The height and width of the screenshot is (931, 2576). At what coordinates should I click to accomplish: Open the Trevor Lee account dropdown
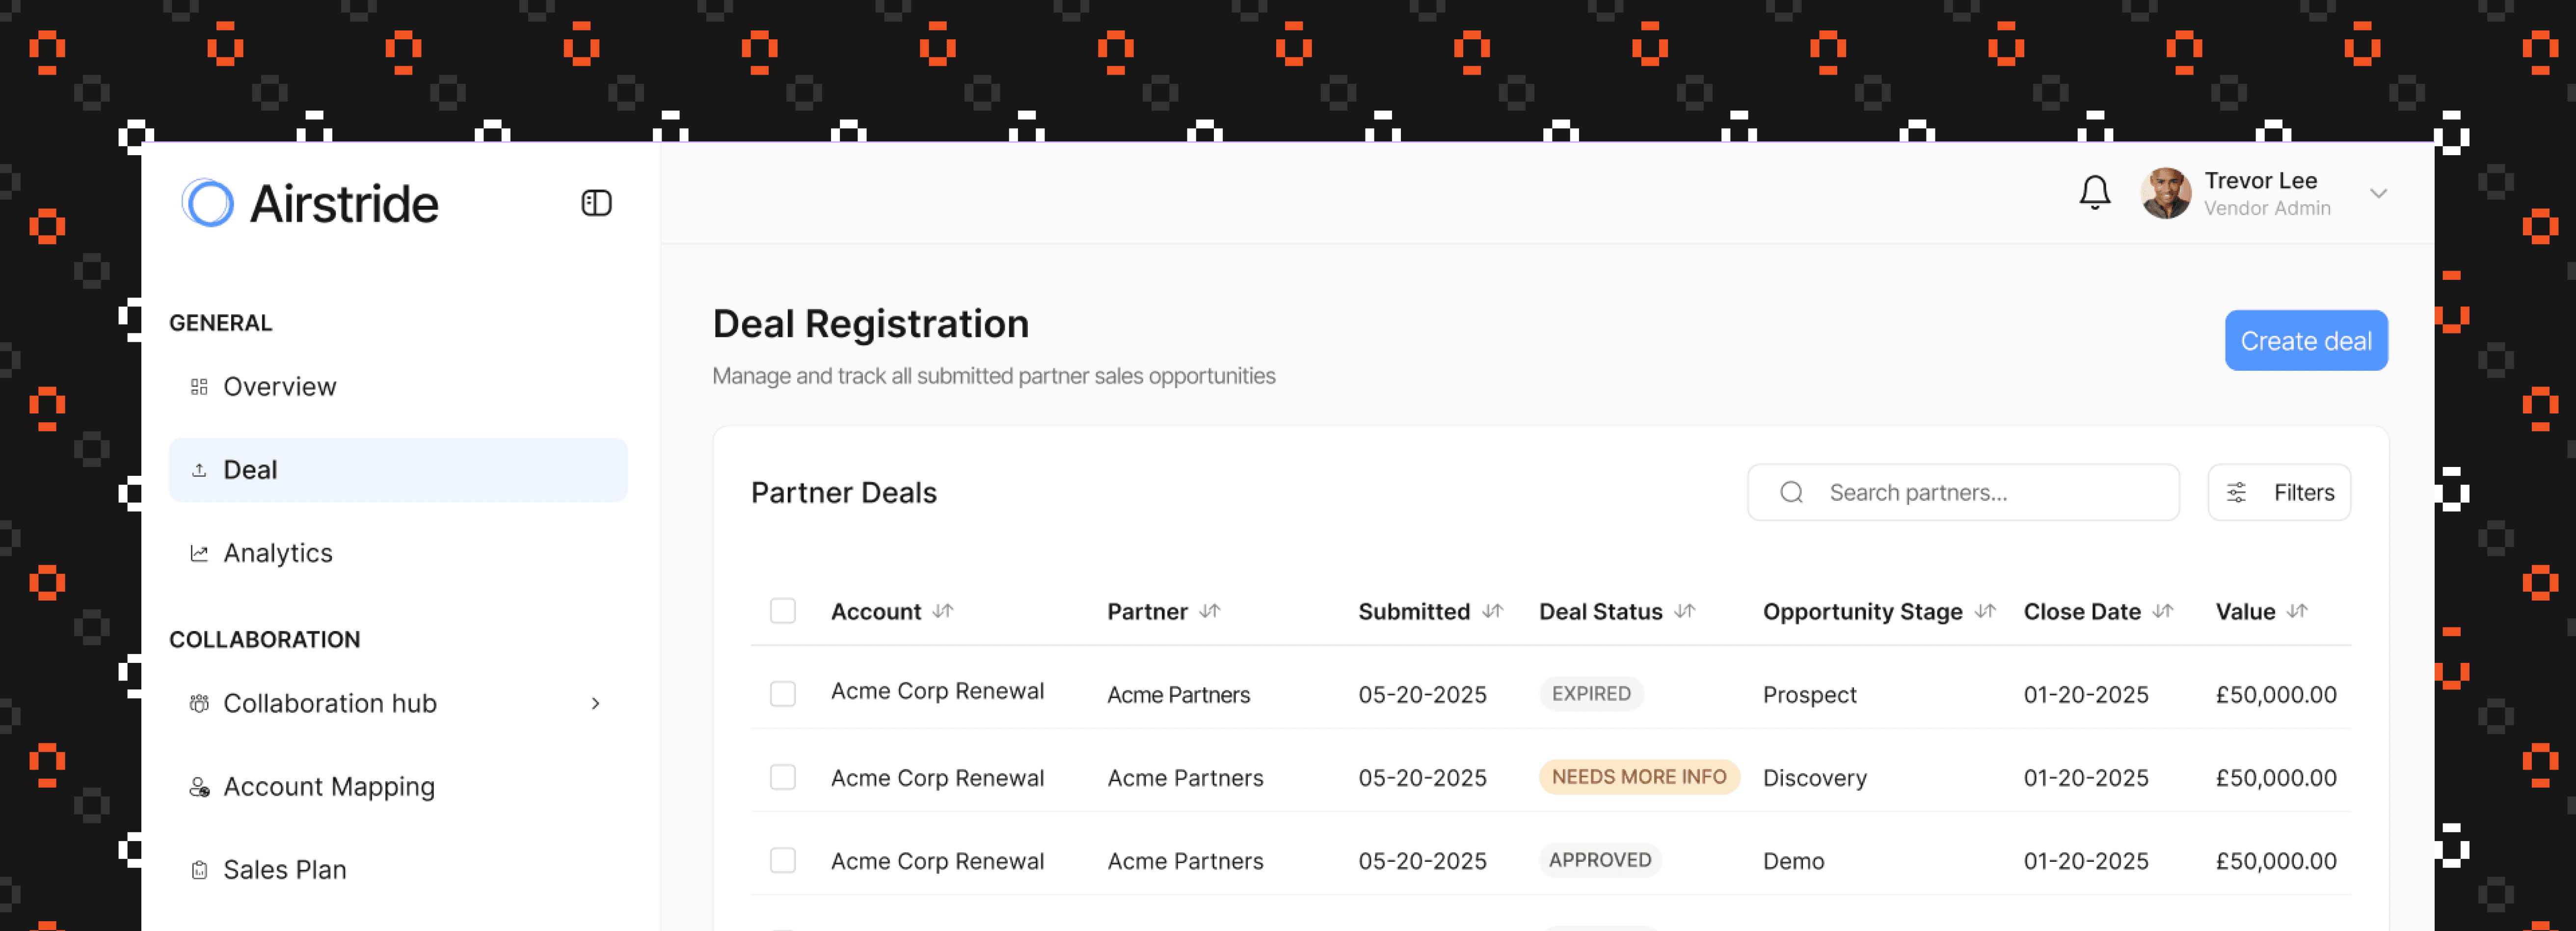pyautogui.click(x=2379, y=194)
